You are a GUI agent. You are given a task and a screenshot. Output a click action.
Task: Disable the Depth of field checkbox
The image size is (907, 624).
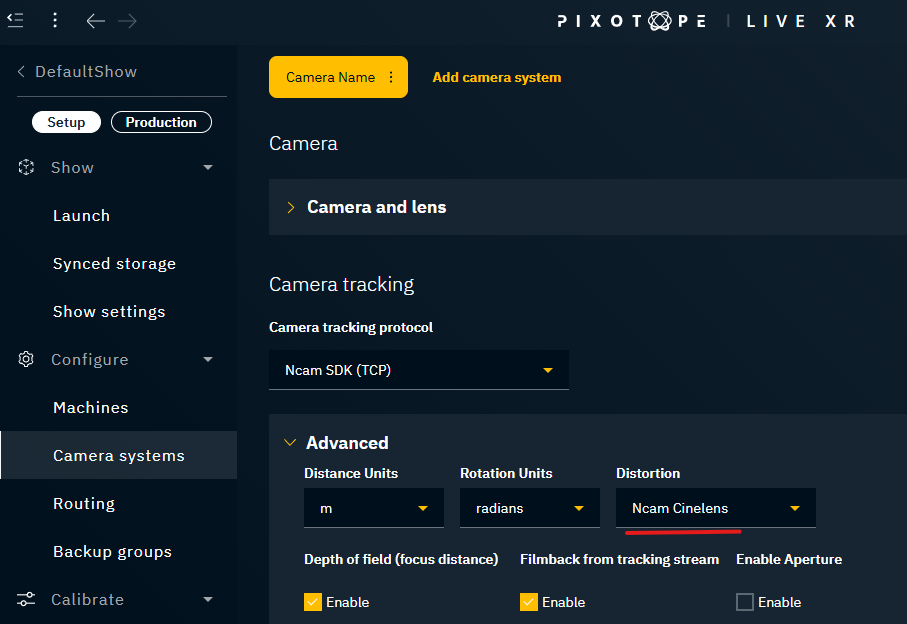pyautogui.click(x=313, y=602)
